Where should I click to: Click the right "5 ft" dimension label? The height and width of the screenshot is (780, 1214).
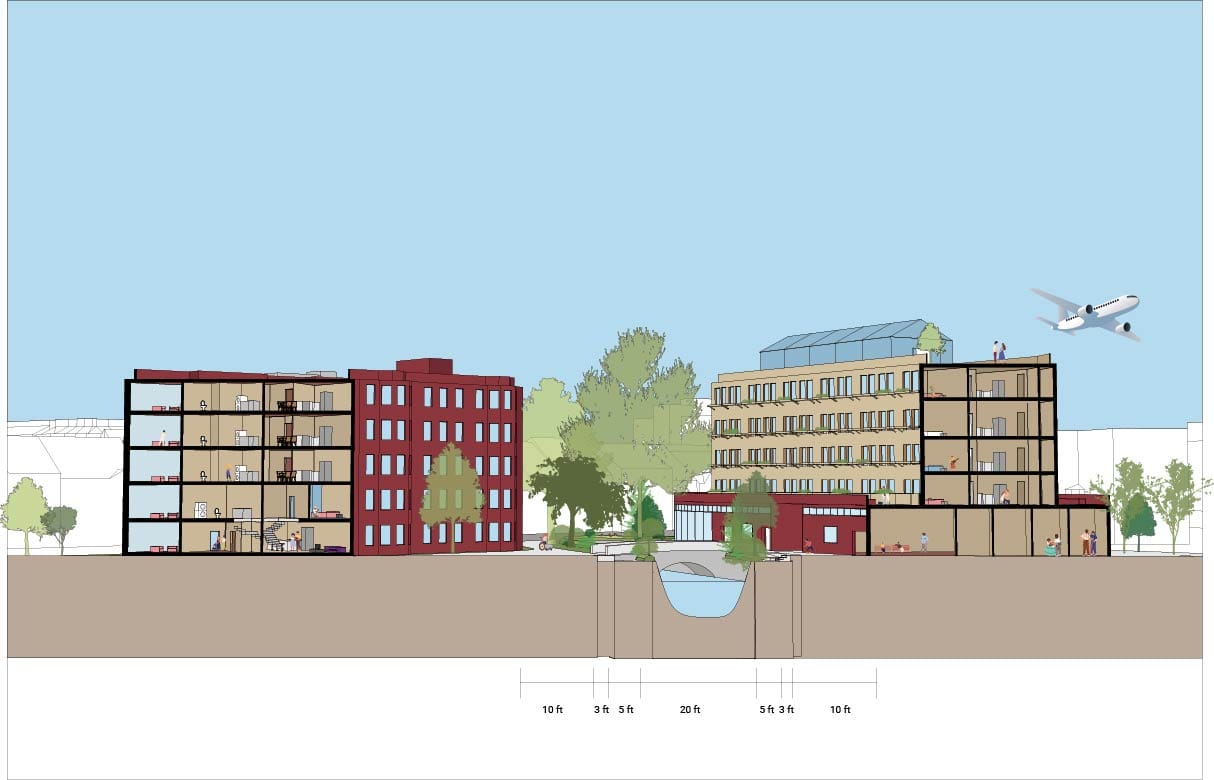pyautogui.click(x=766, y=710)
